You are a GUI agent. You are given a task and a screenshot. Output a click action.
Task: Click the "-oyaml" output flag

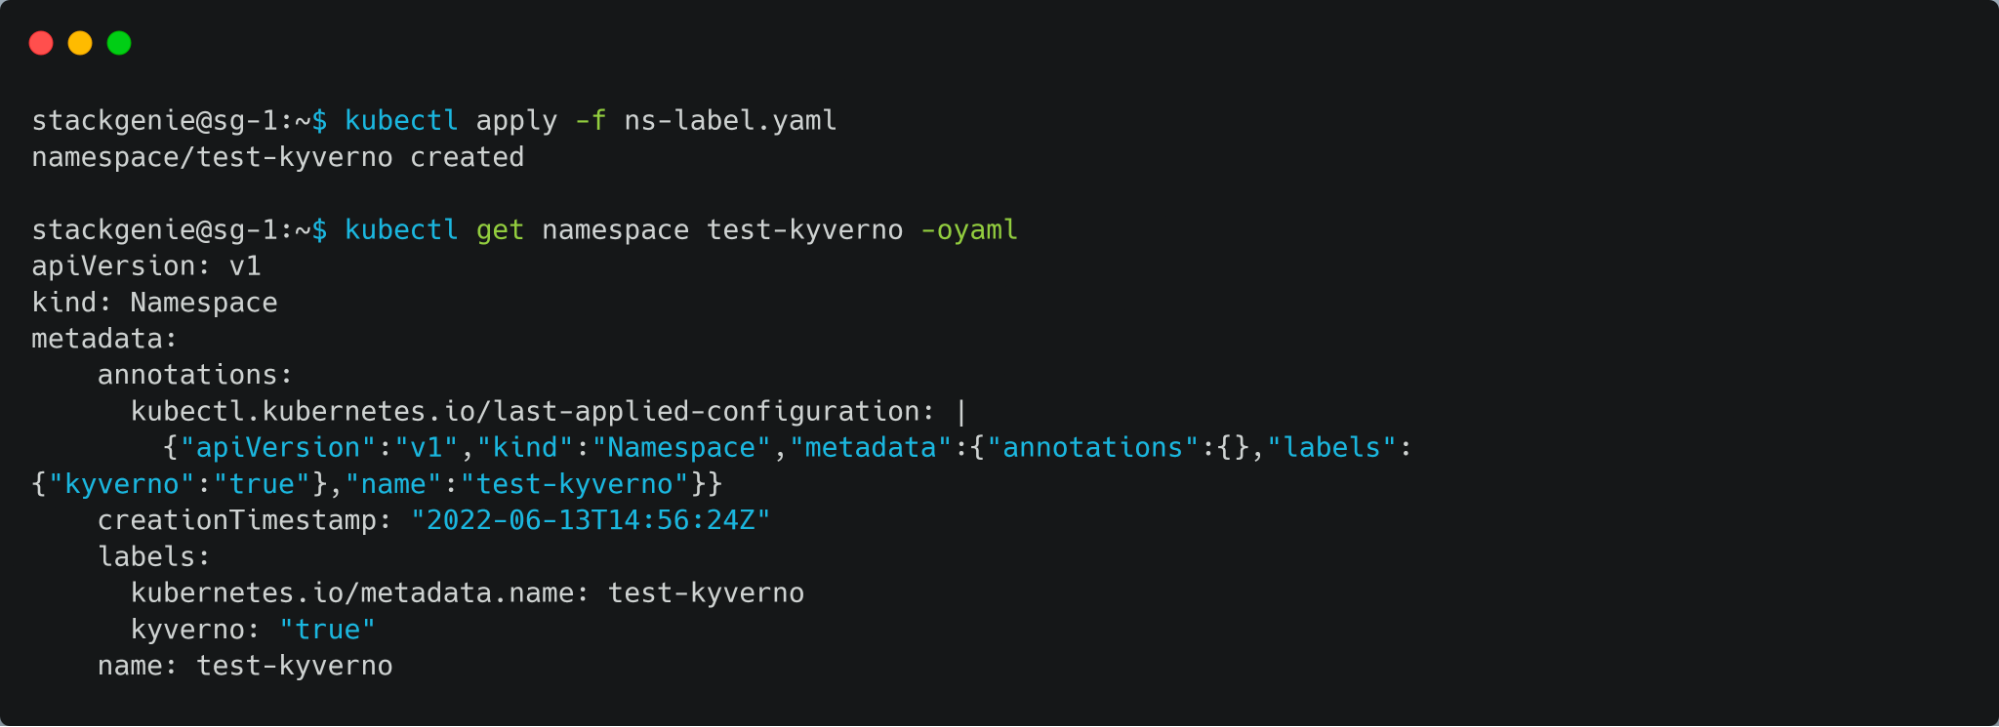pos(969,230)
